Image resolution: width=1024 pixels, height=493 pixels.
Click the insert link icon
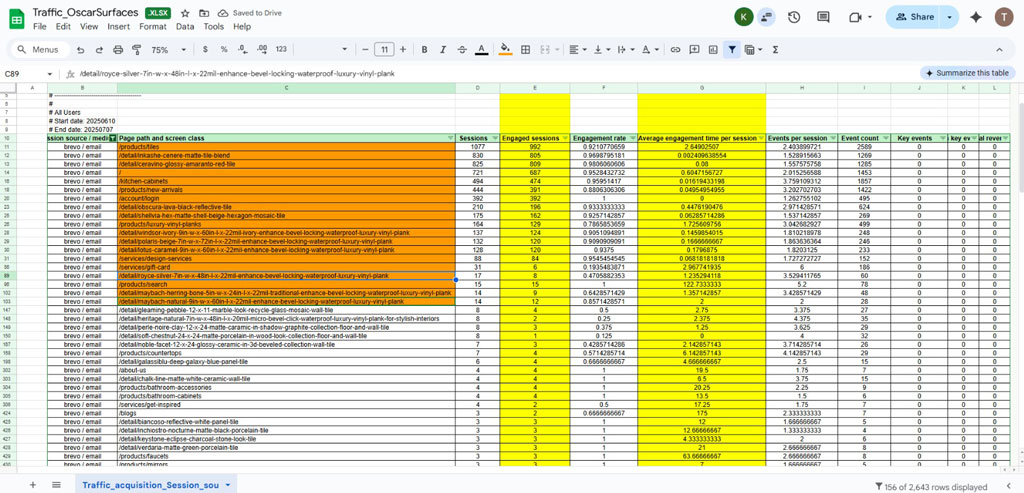675,49
